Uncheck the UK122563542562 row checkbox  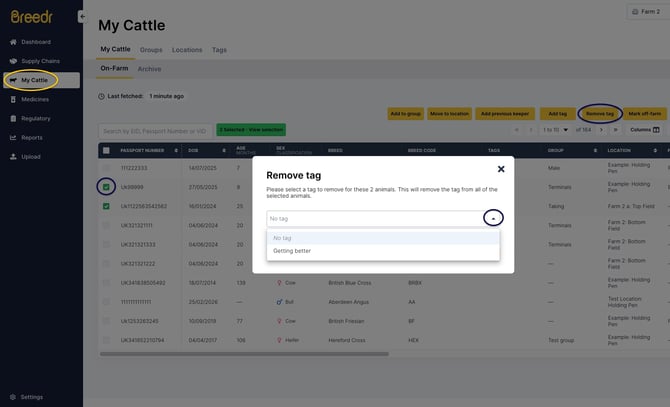point(106,206)
